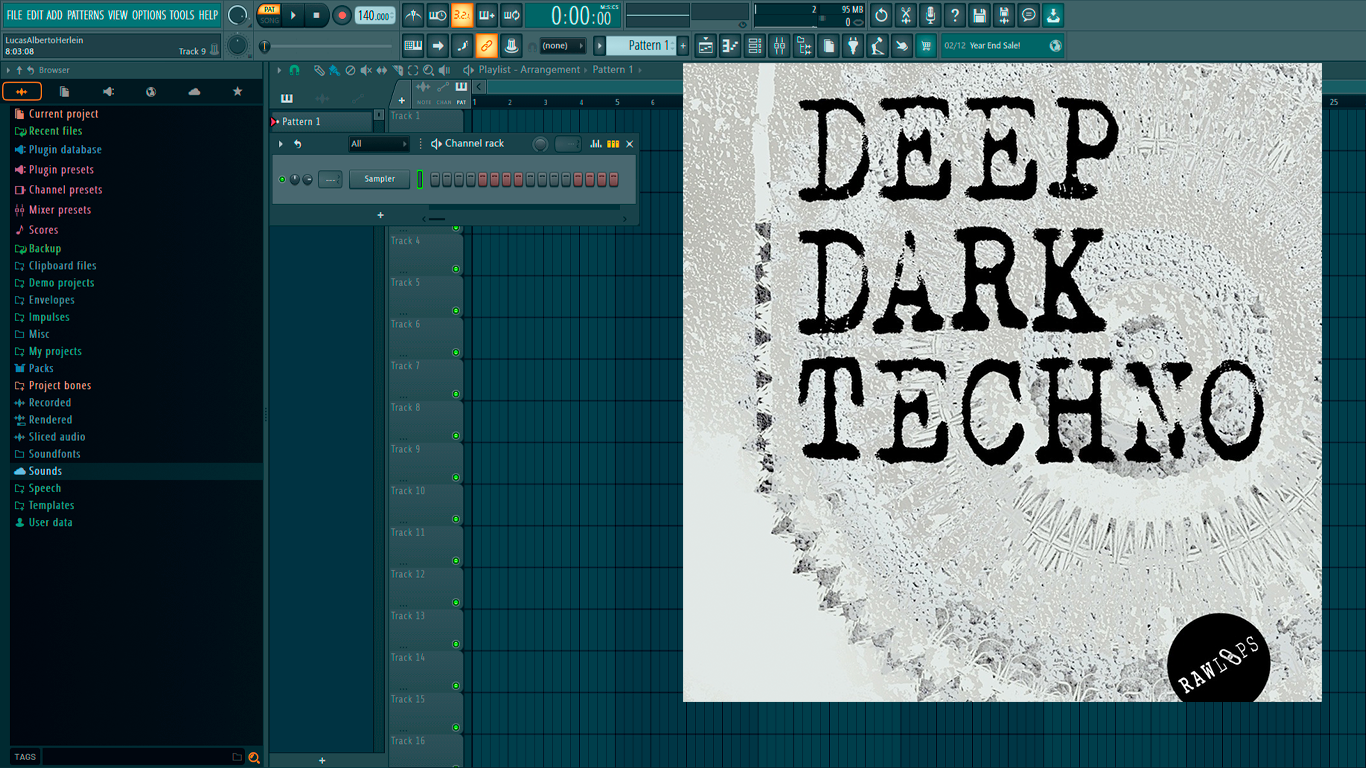
Task: Open the snap (none) dropdown
Action: pyautogui.click(x=562, y=46)
